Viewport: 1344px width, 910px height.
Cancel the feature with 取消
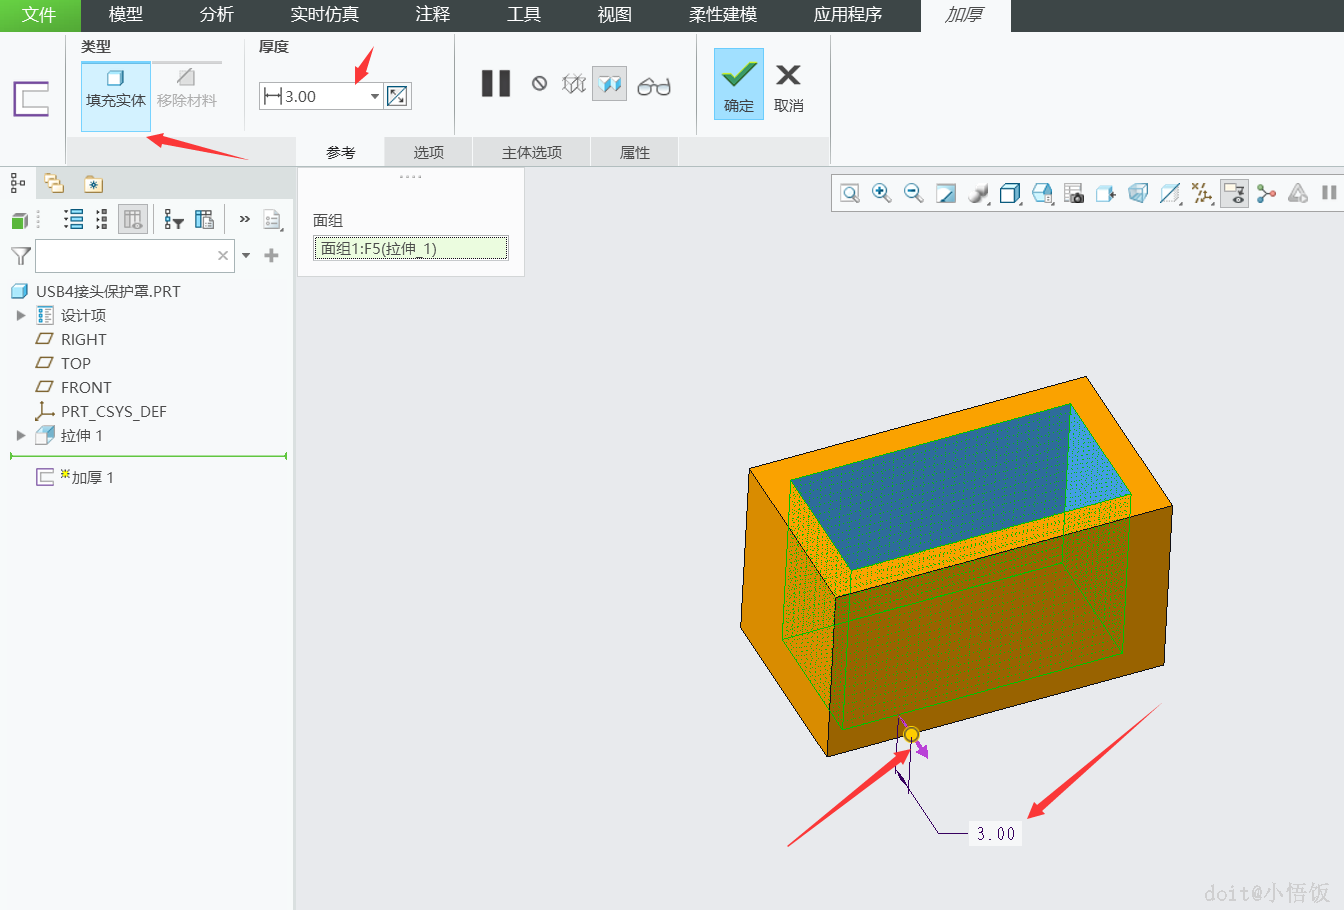pos(788,85)
